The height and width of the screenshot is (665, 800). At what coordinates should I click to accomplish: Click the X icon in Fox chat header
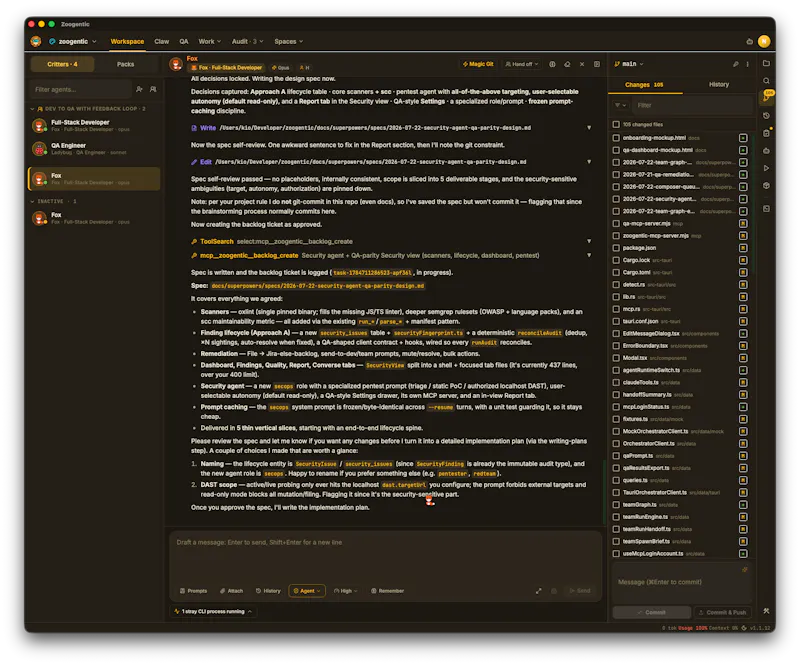(x=582, y=64)
